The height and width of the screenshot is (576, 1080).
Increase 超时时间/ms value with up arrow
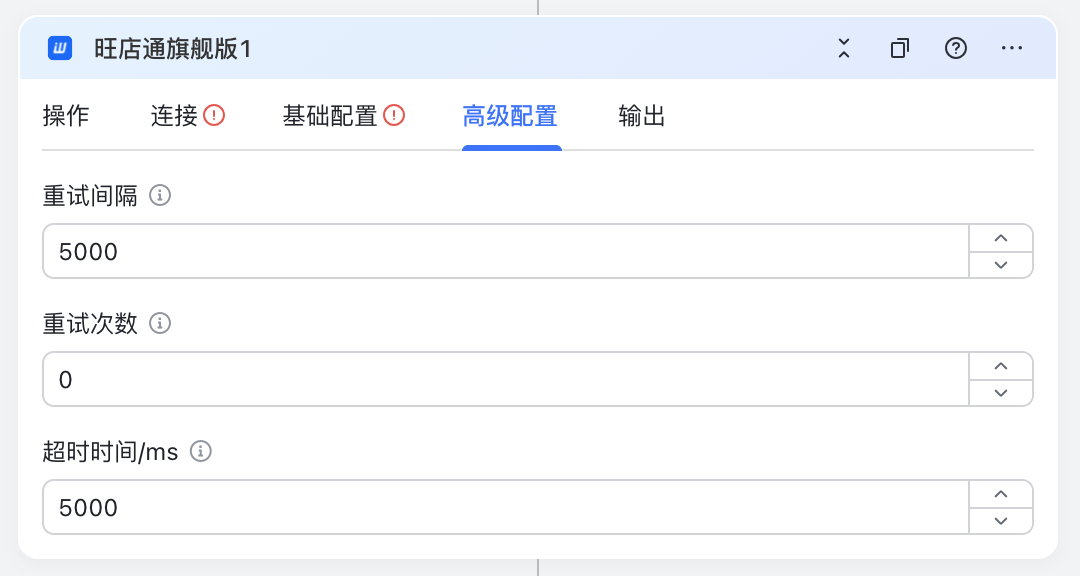[x=1001, y=495]
